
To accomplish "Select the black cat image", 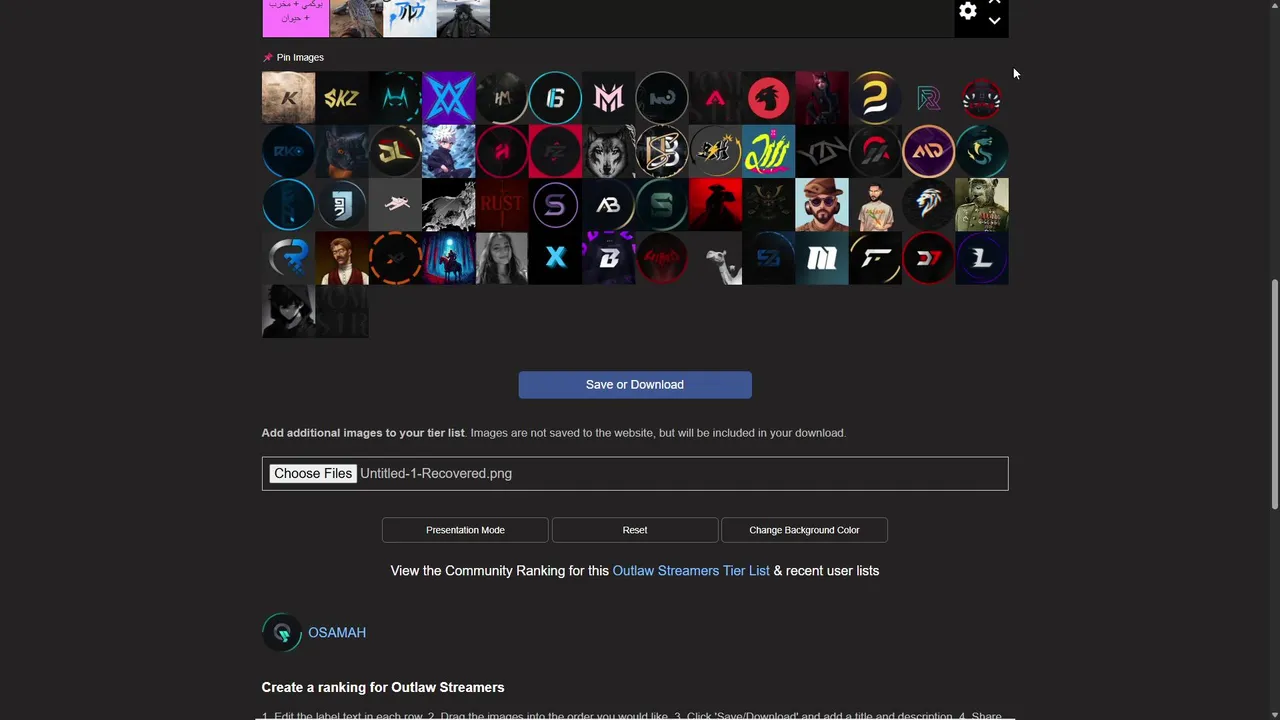I will [342, 151].
